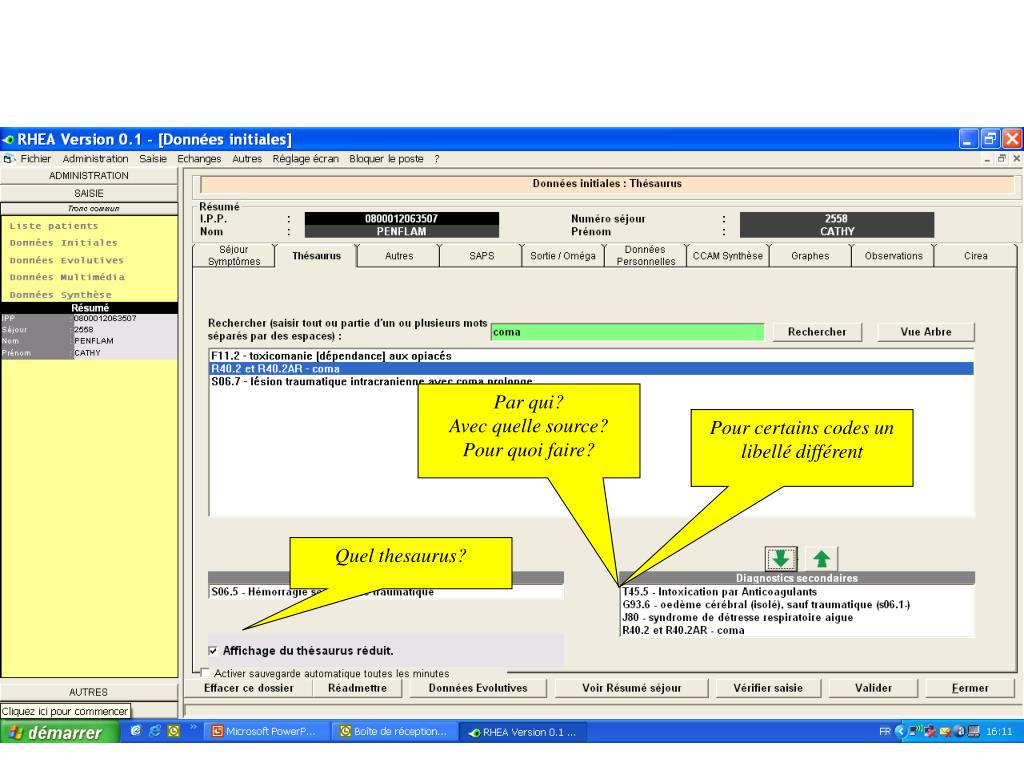Select R40.2 coma in Diagnostics secondaires
The image size is (1024, 768).
[x=797, y=630]
